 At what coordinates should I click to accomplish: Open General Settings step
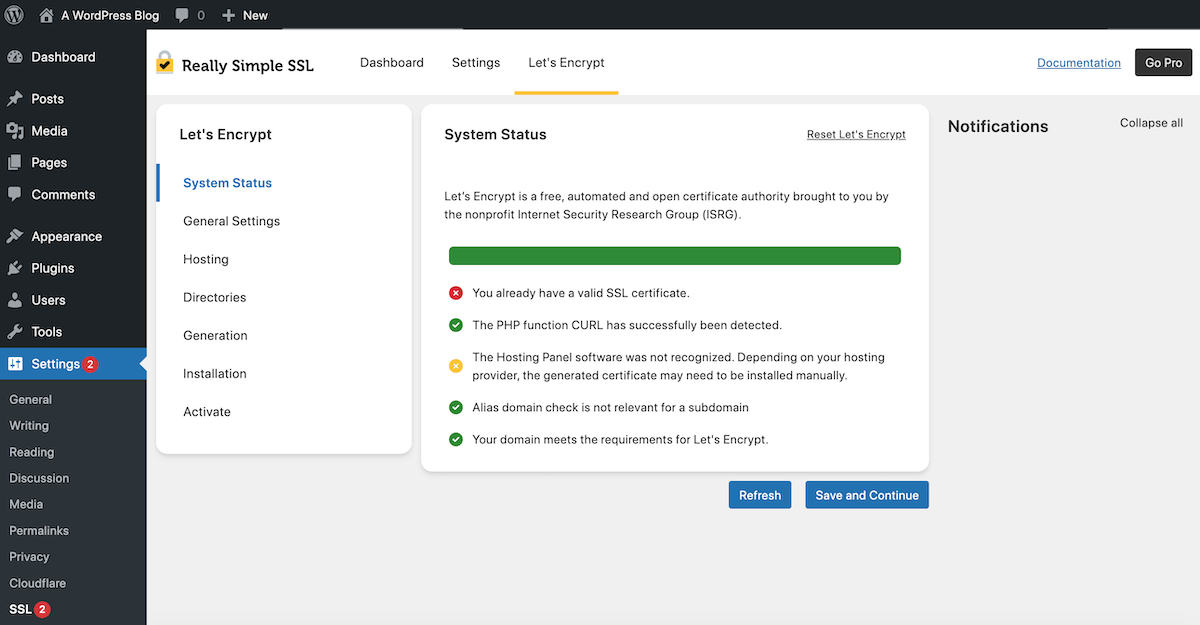[x=232, y=221]
